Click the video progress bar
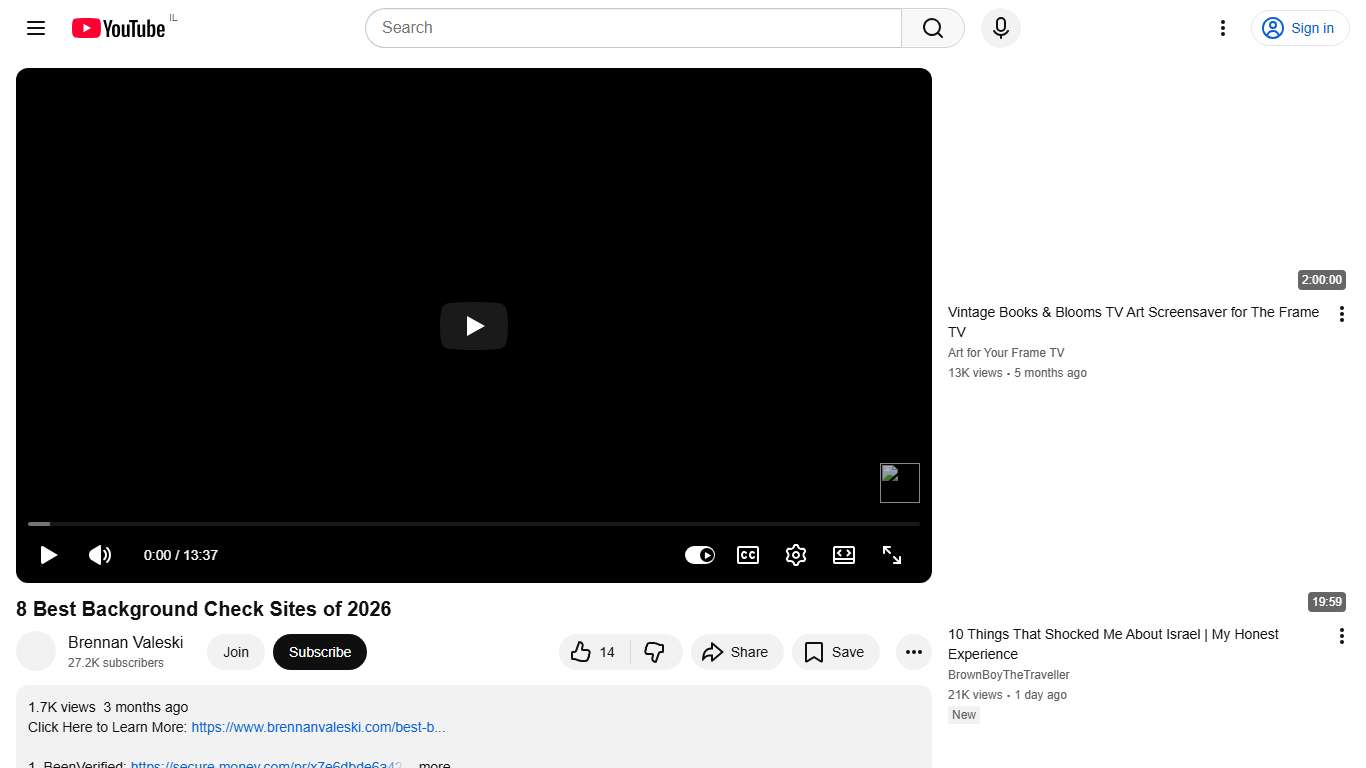The image size is (1366, 768). [x=474, y=523]
